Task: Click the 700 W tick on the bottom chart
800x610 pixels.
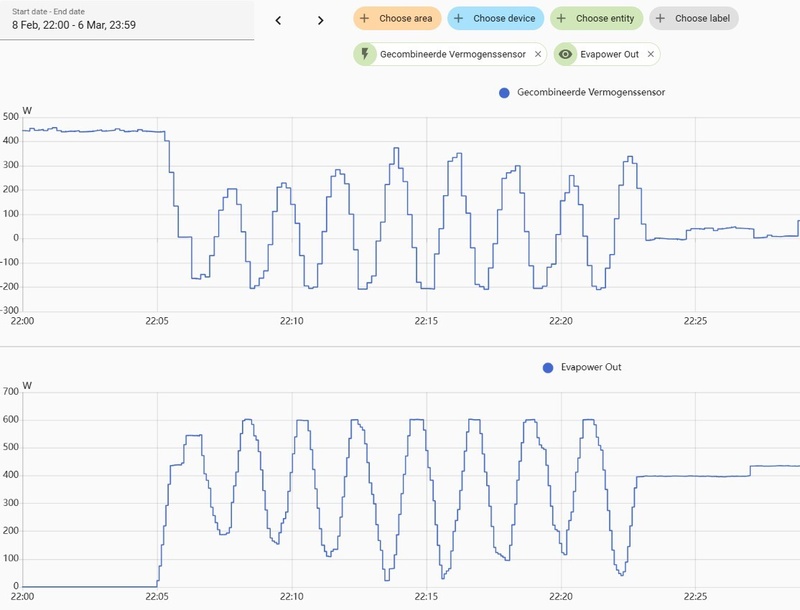Action: click(11, 391)
